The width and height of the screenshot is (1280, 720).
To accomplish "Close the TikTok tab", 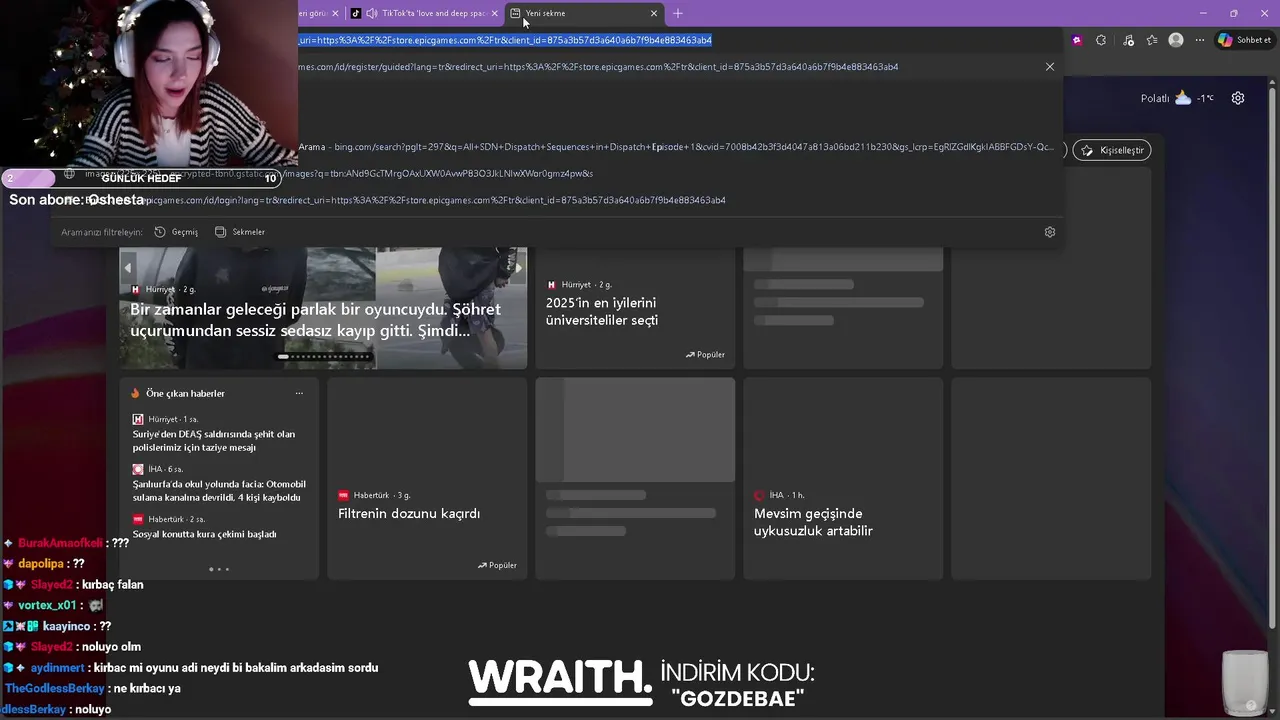I will pos(494,13).
